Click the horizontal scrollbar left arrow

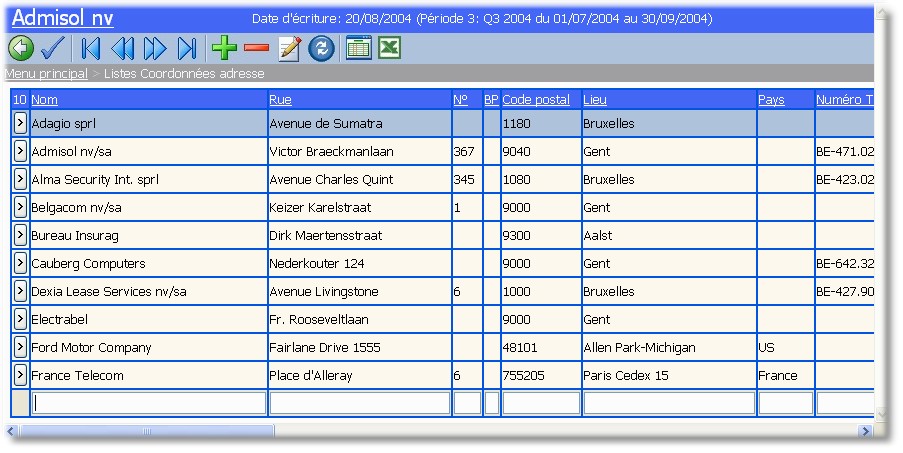10,431
